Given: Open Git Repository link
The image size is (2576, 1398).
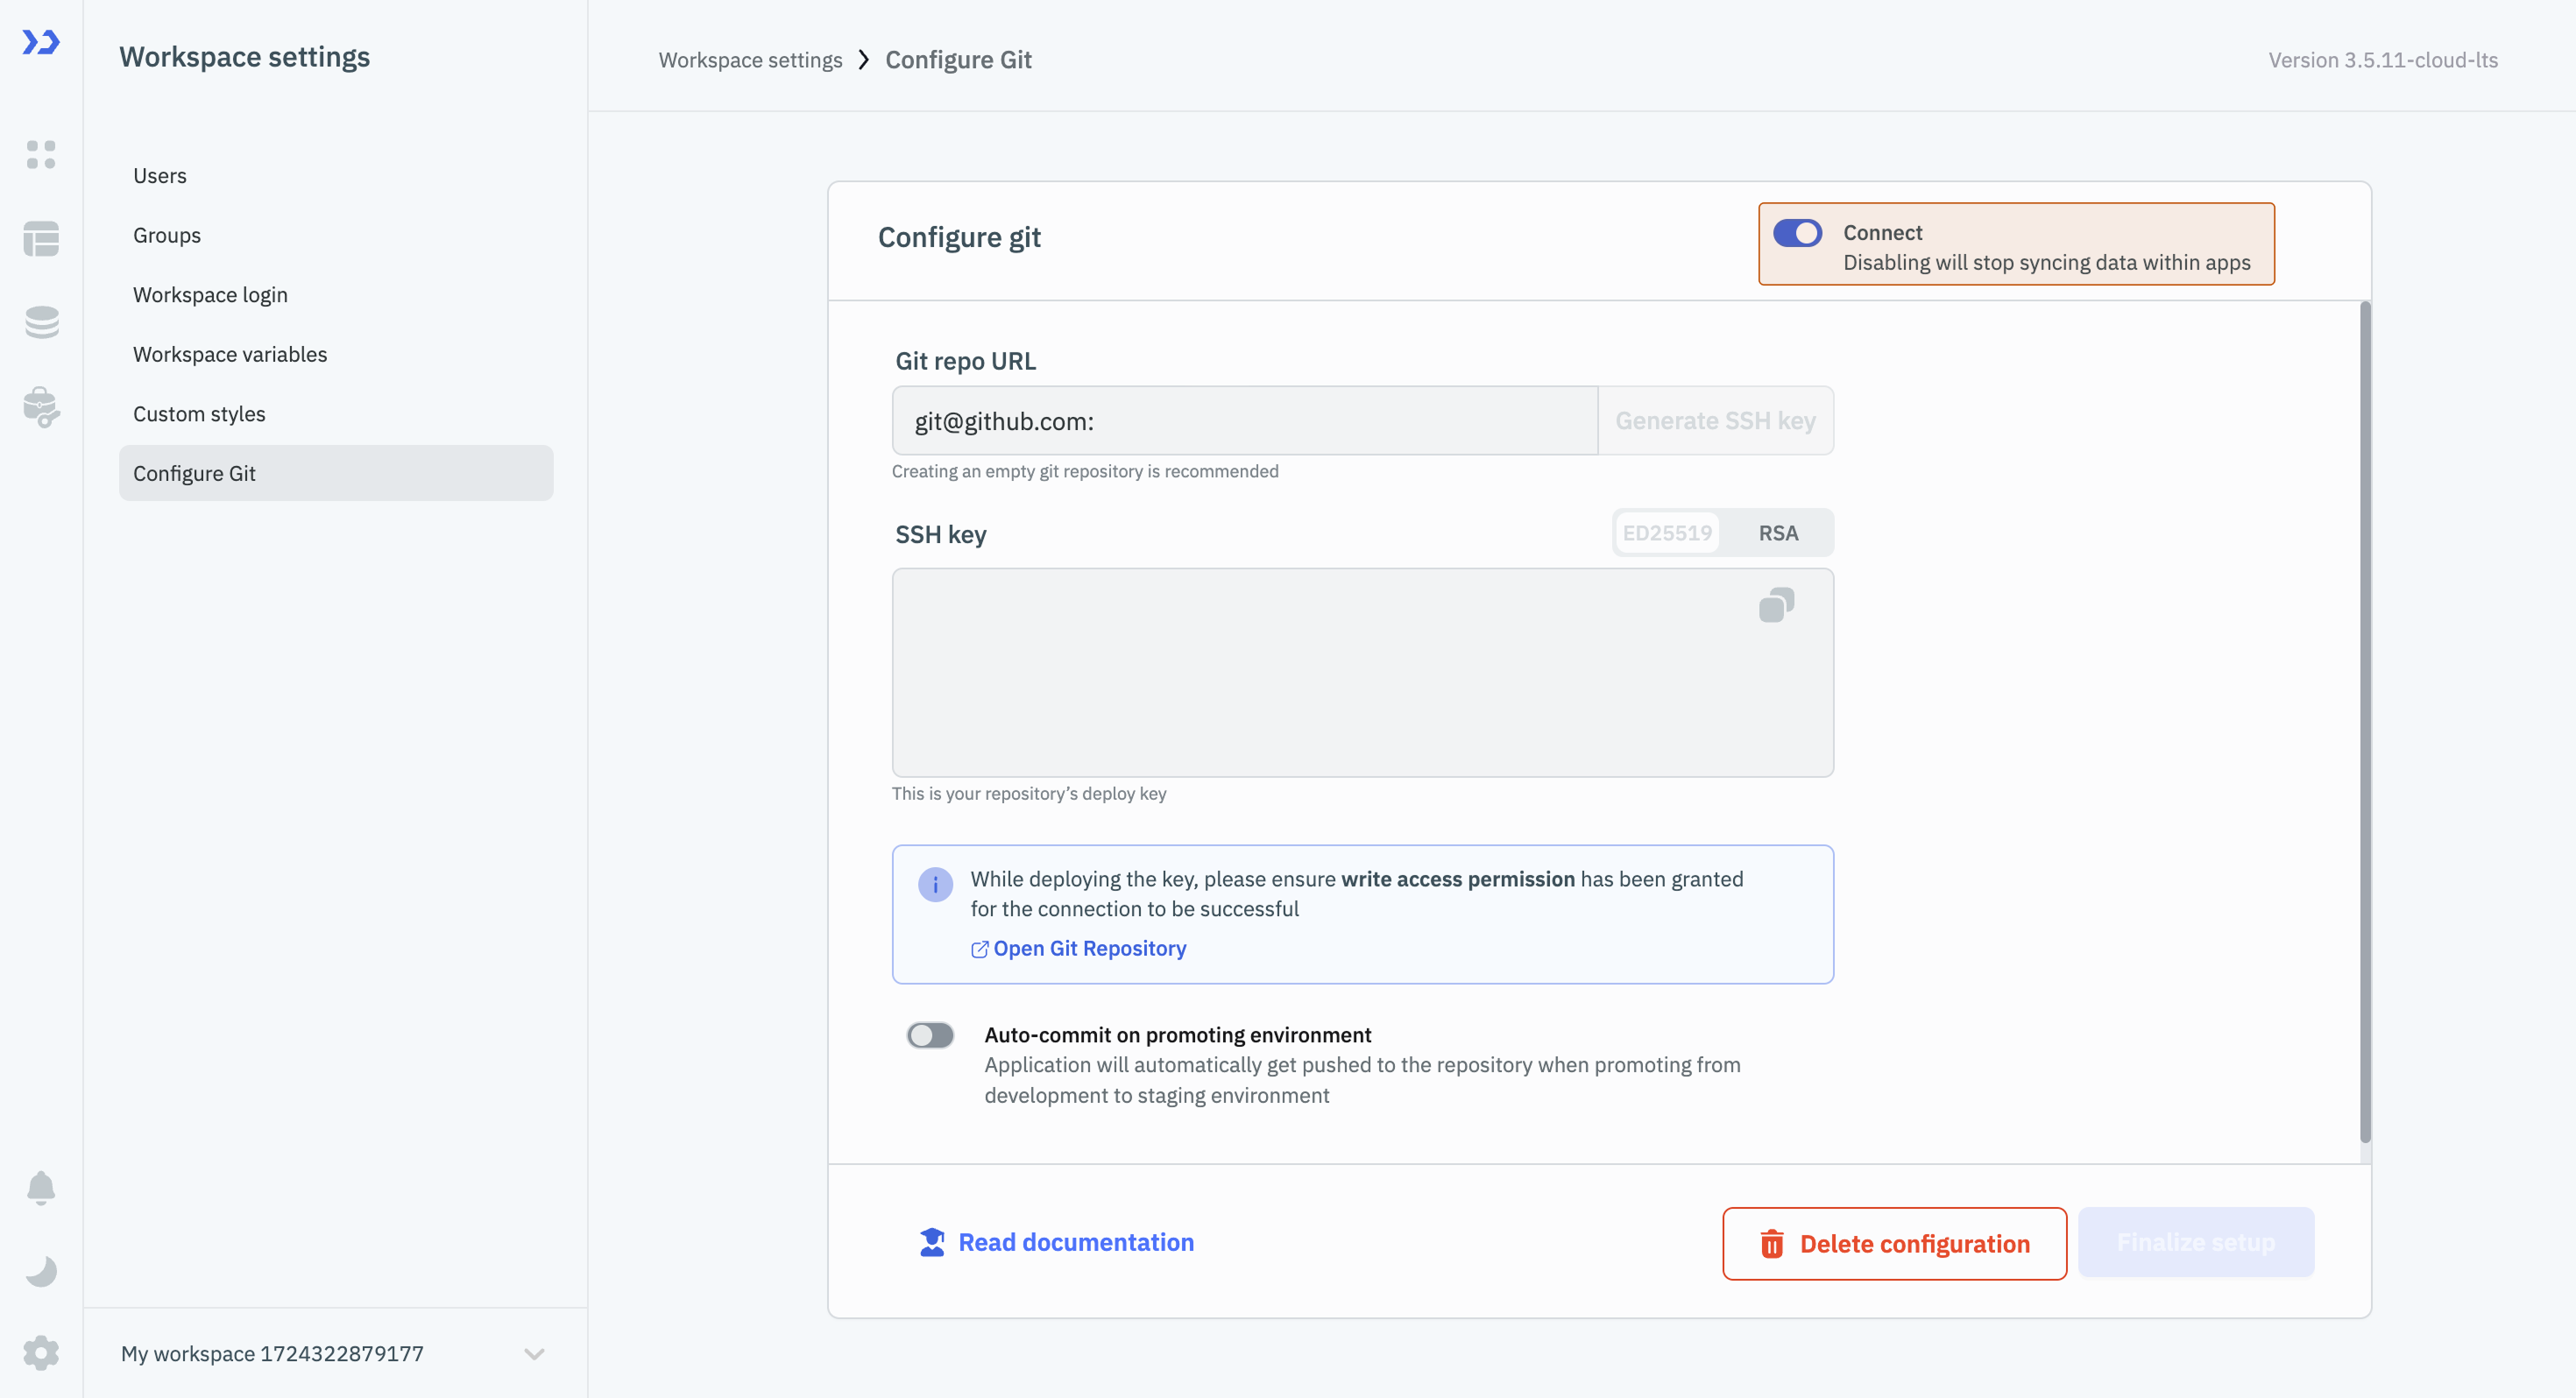Looking at the screenshot, I should 1088,948.
